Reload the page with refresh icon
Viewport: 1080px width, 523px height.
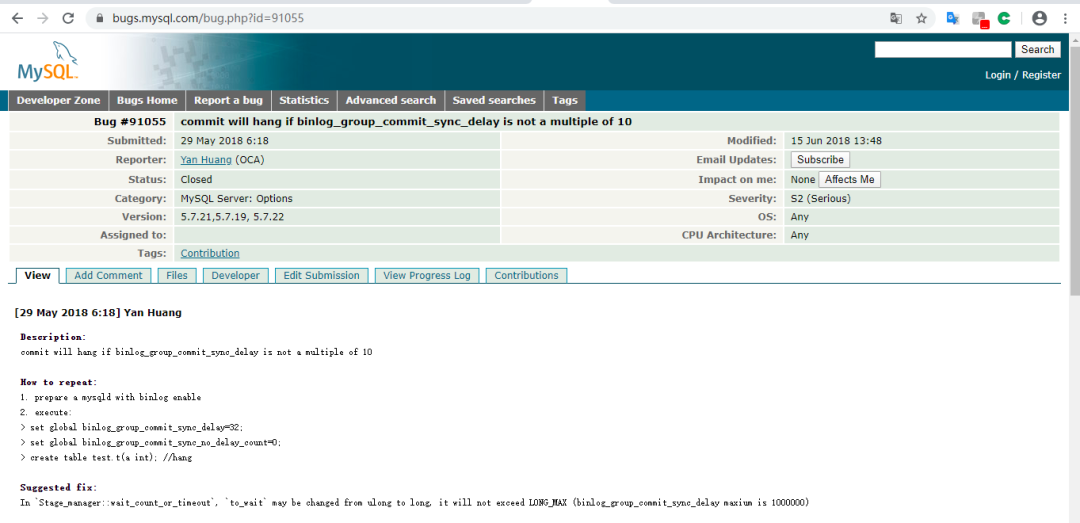click(68, 19)
